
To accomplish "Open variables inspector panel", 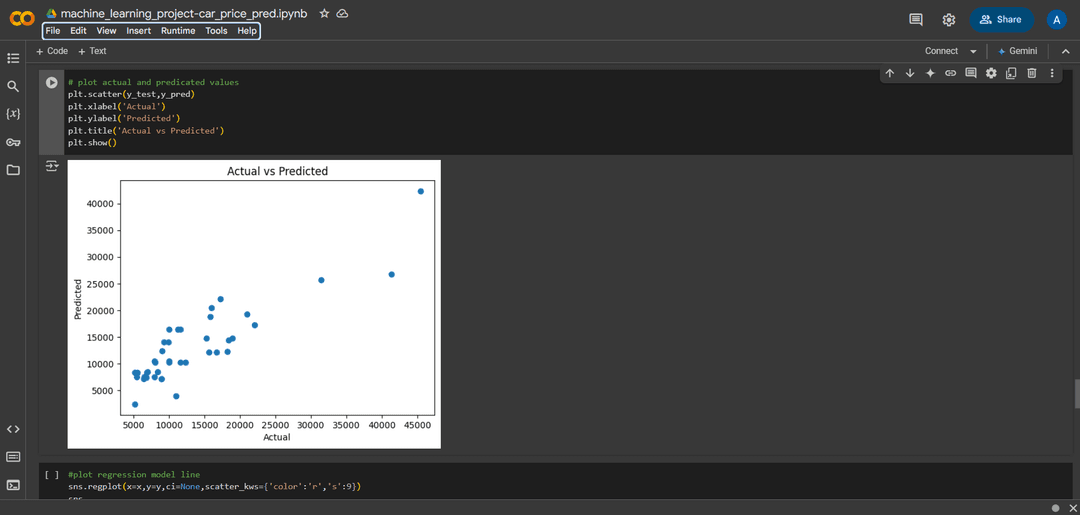I will [x=13, y=114].
